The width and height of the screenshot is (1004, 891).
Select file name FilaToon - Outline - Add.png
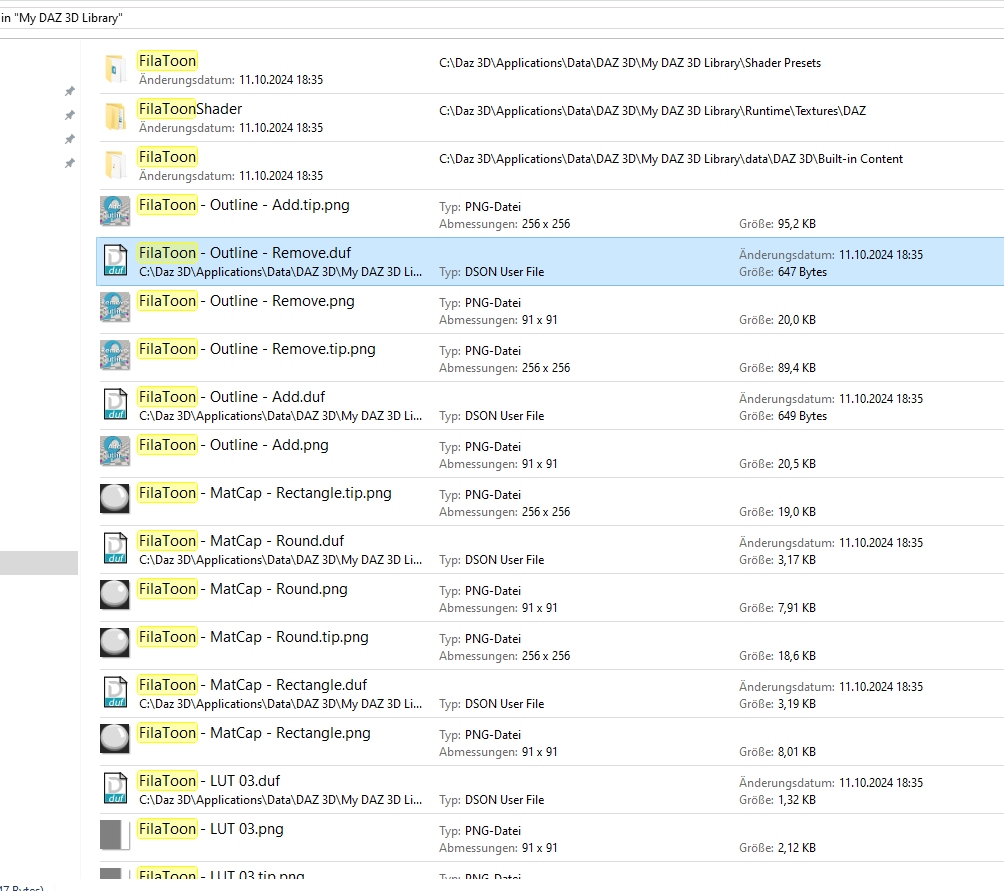[x=234, y=445]
